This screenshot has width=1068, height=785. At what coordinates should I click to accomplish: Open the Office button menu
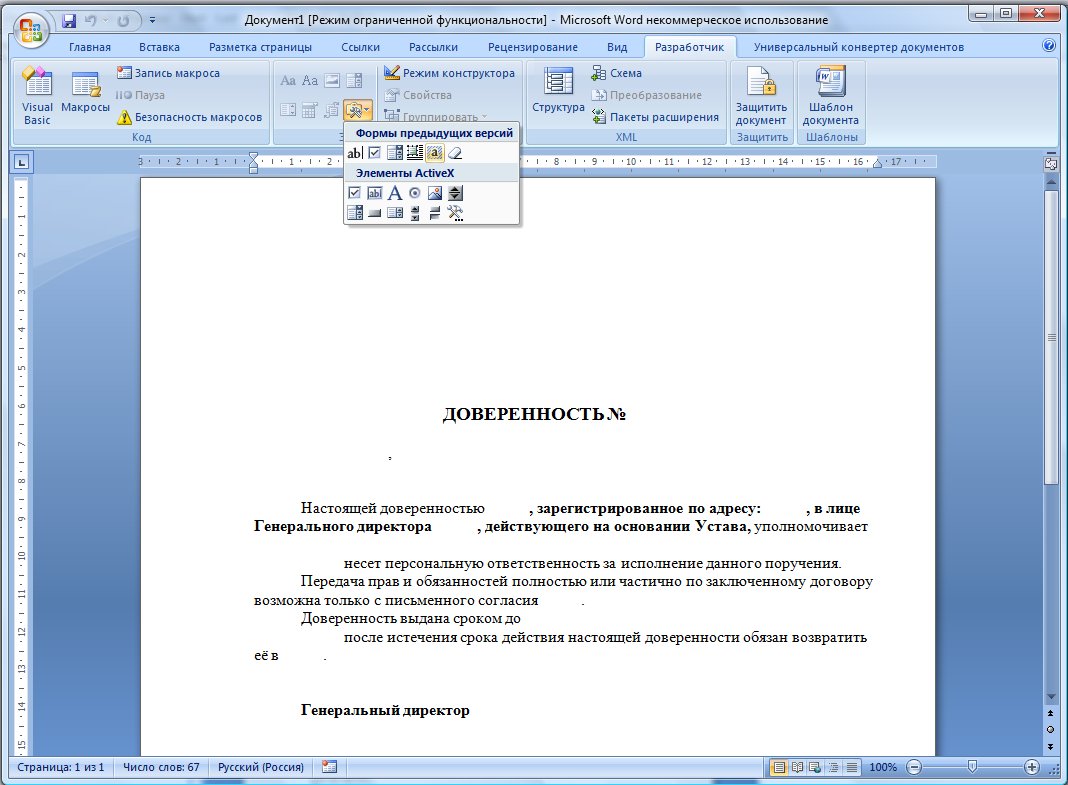point(31,30)
